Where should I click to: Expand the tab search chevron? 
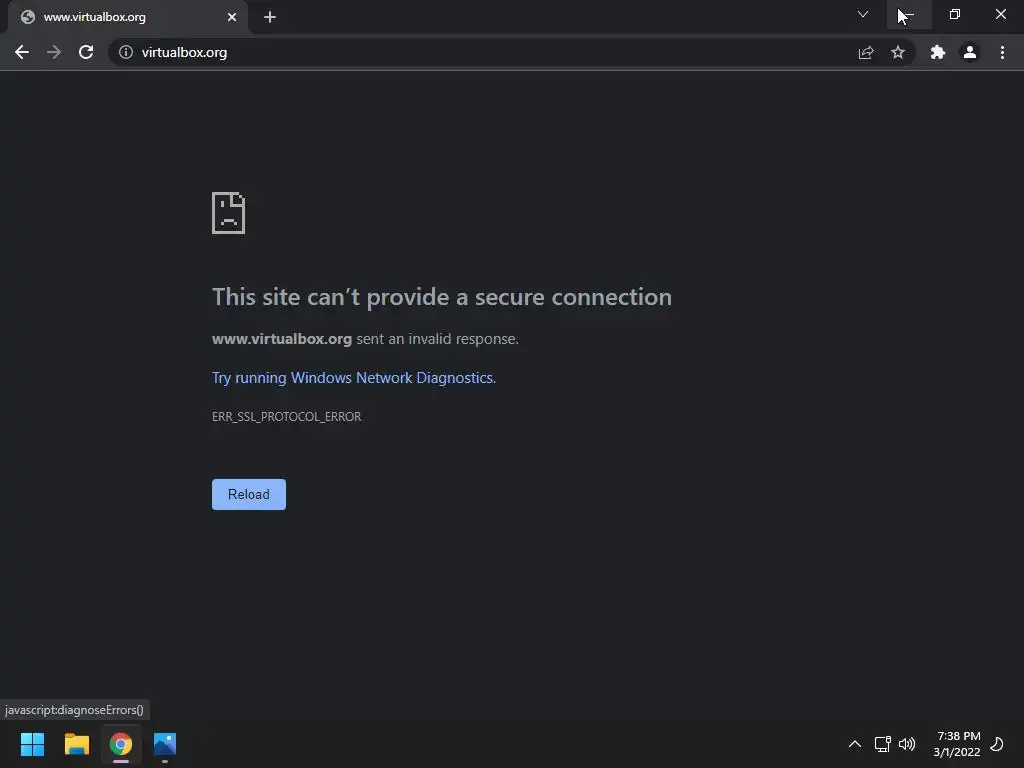coord(863,14)
